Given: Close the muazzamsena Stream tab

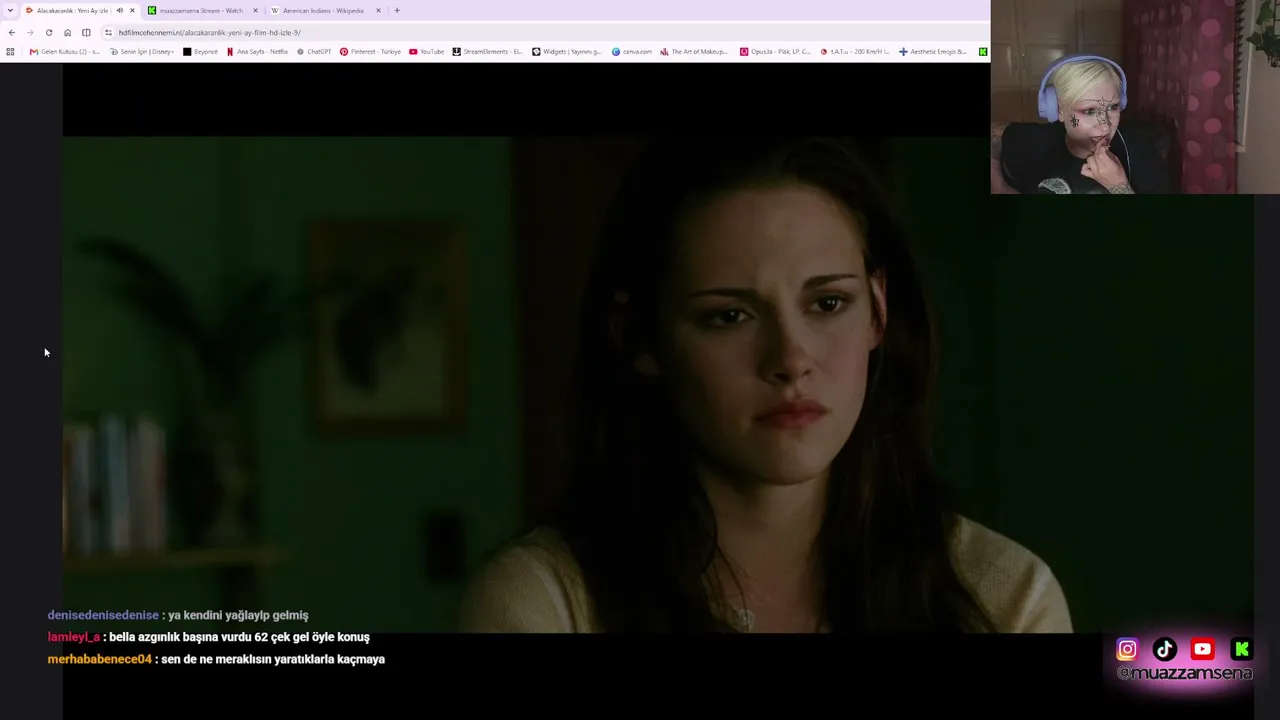Looking at the screenshot, I should pos(255,10).
